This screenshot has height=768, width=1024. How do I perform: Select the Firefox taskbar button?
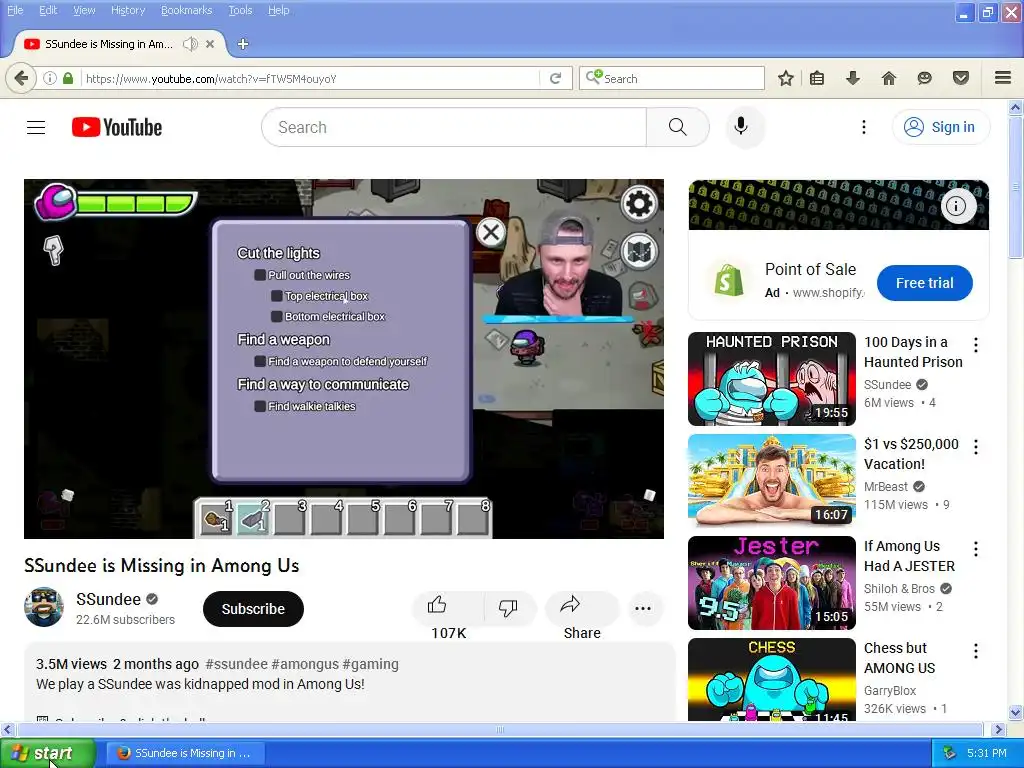[x=185, y=753]
